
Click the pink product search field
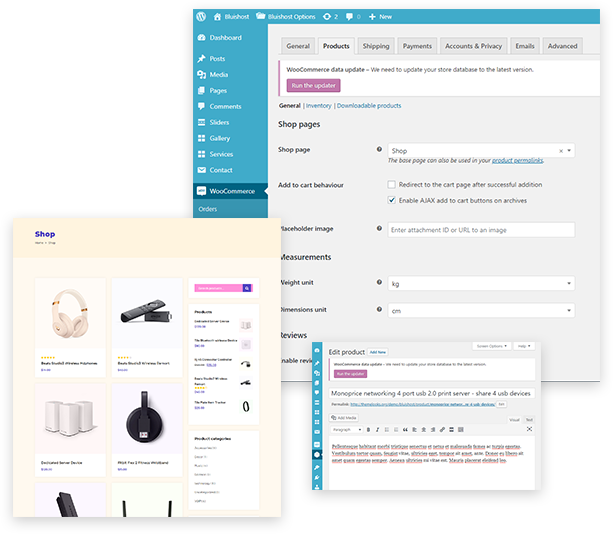[219, 288]
